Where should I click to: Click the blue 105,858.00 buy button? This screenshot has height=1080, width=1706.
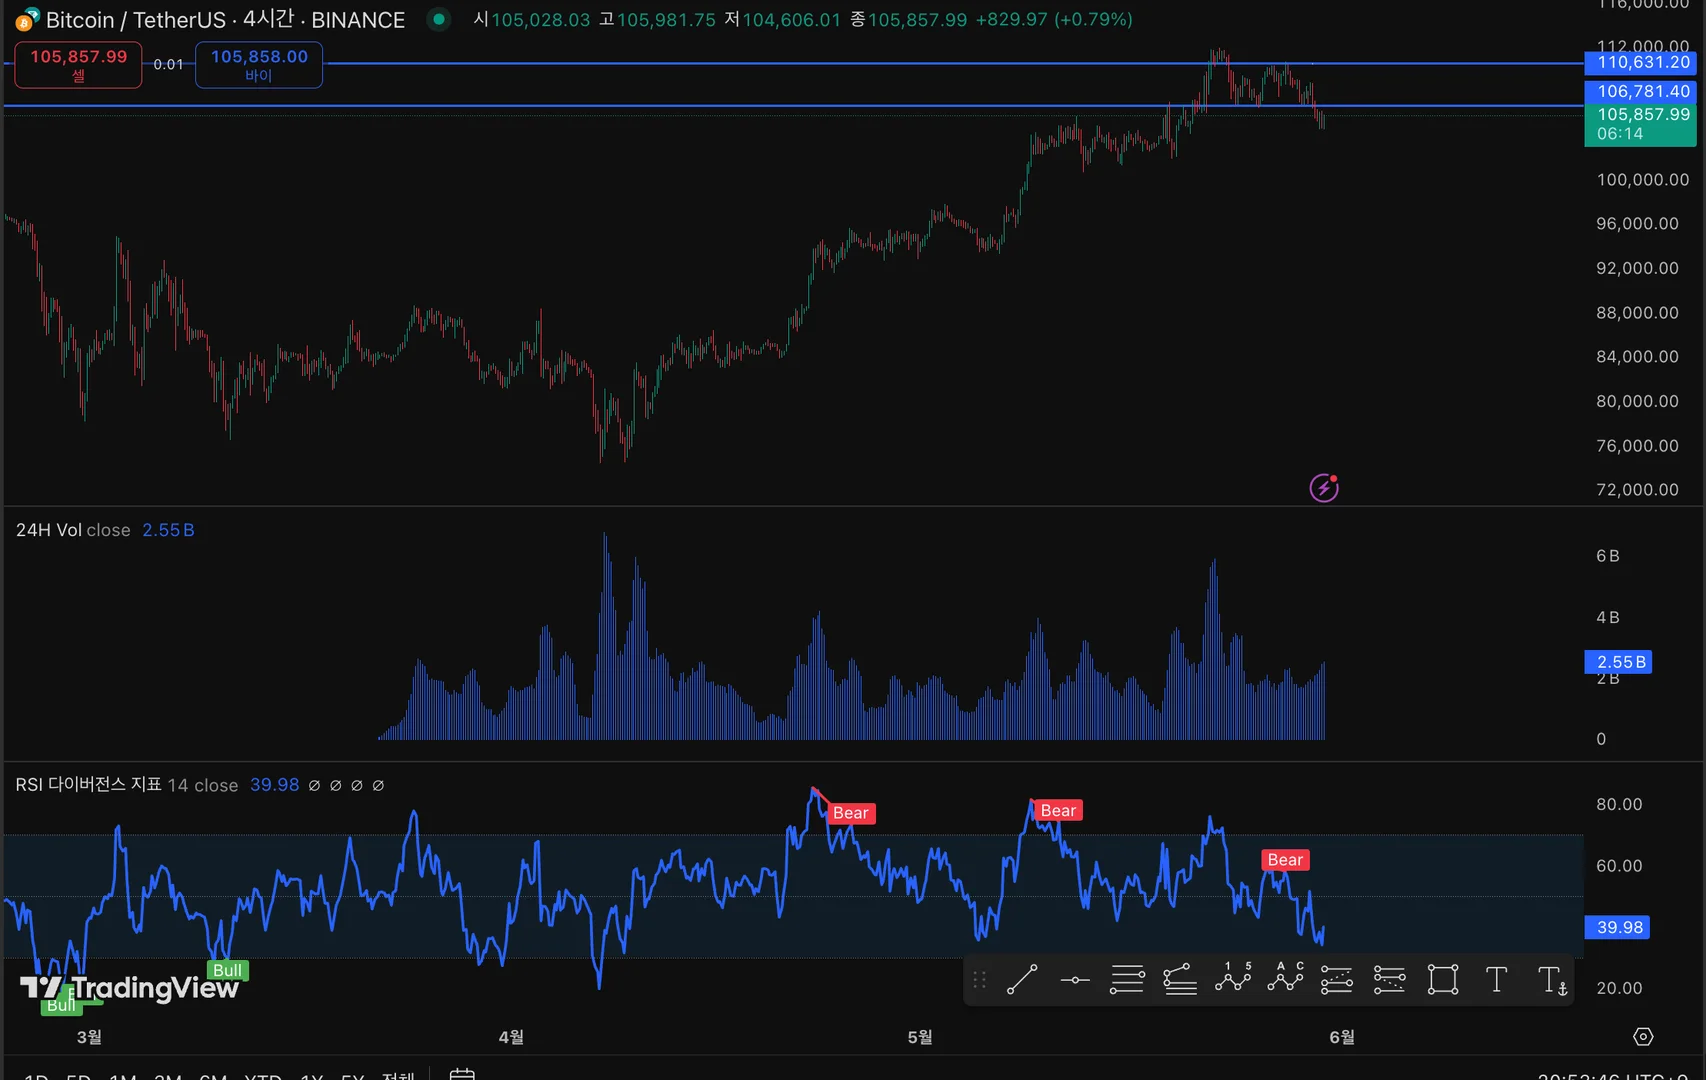pos(259,65)
